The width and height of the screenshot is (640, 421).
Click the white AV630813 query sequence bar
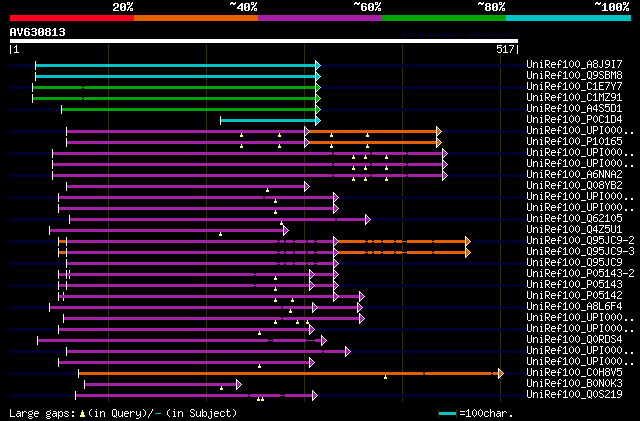tap(264, 41)
